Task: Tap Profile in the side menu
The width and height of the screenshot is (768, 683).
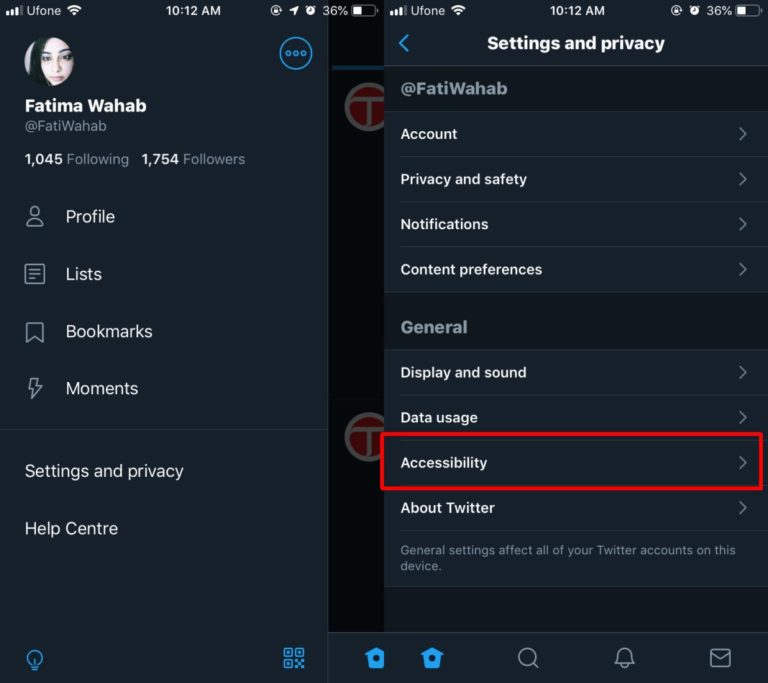Action: click(70, 217)
